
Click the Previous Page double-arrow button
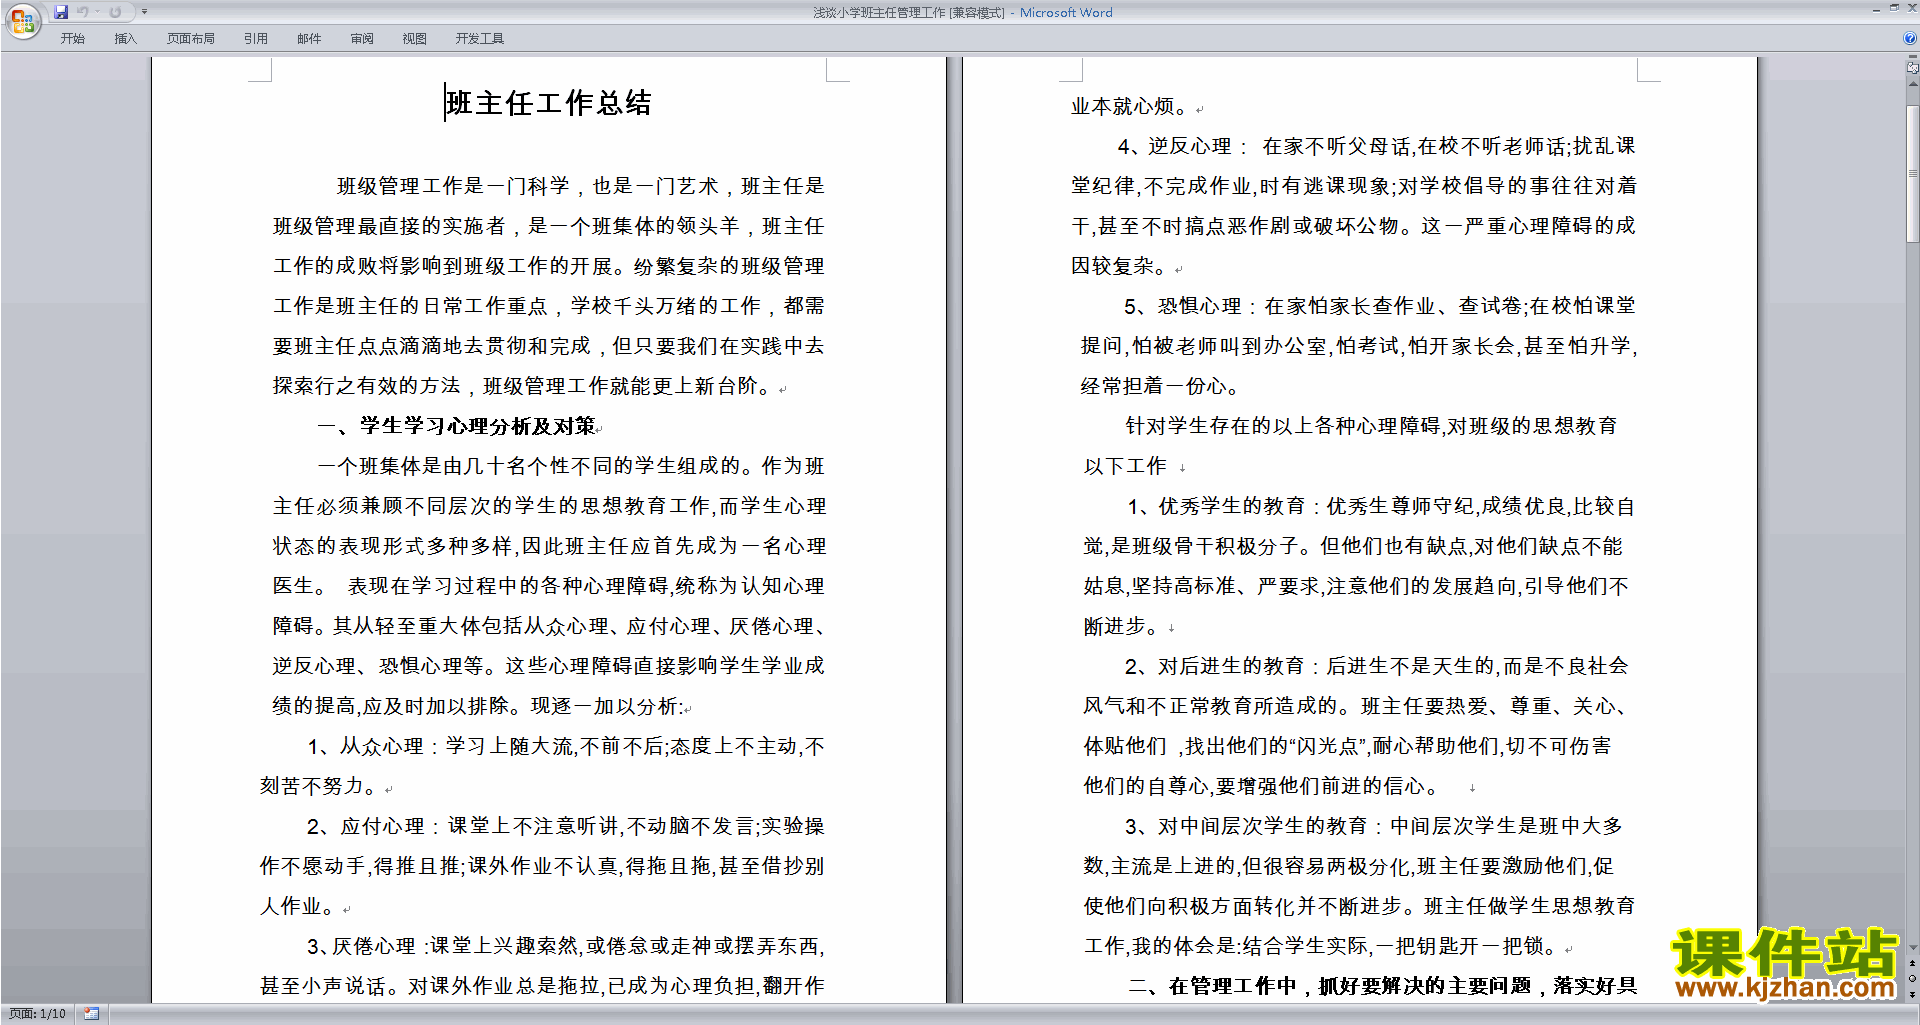[x=1912, y=964]
